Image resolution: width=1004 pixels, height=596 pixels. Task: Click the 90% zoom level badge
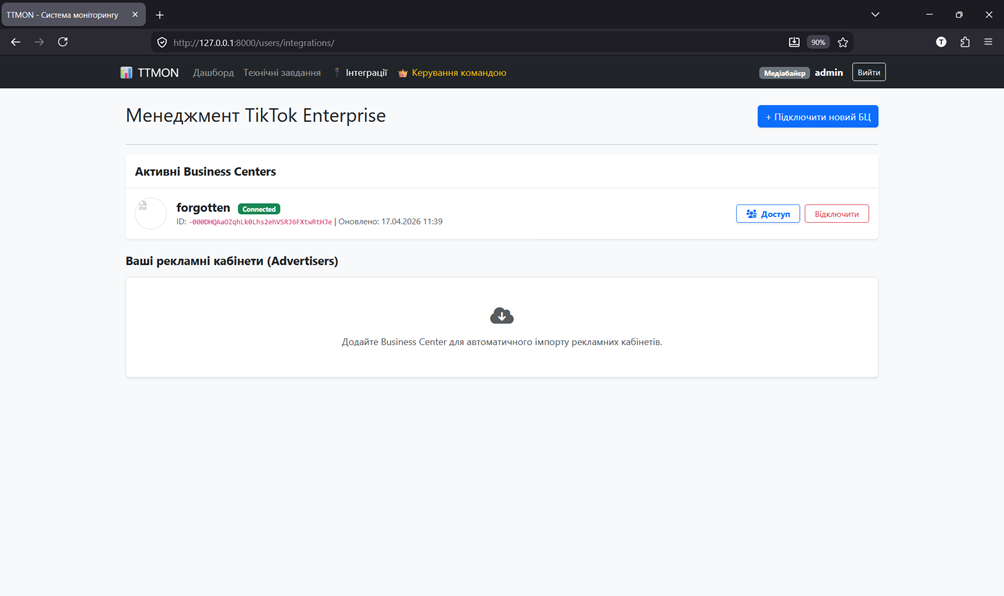point(818,42)
